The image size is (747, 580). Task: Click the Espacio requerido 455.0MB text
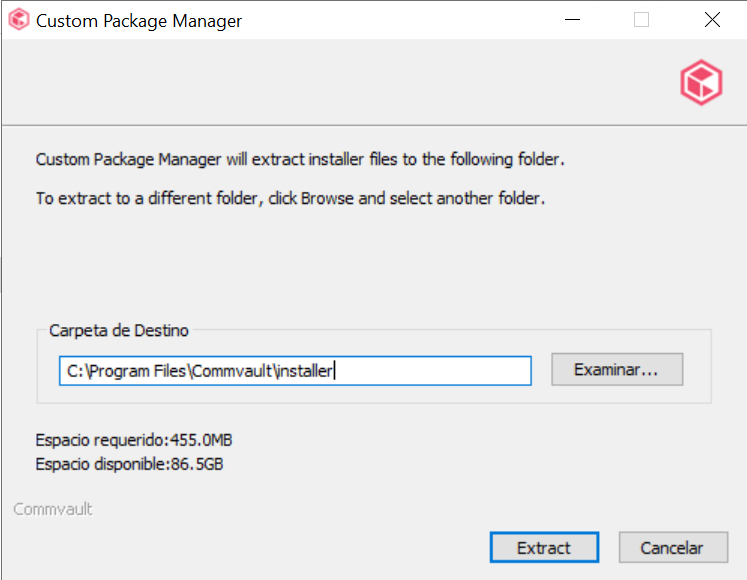coord(134,440)
